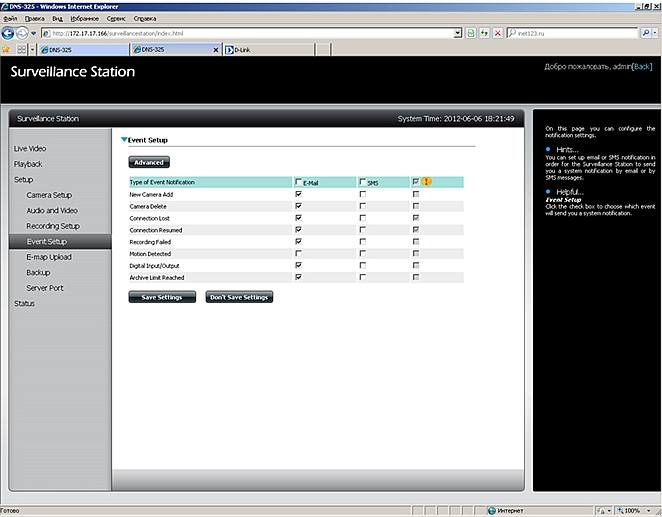Click the Back link beside admin
This screenshot has width=662, height=517.
pyautogui.click(x=641, y=66)
